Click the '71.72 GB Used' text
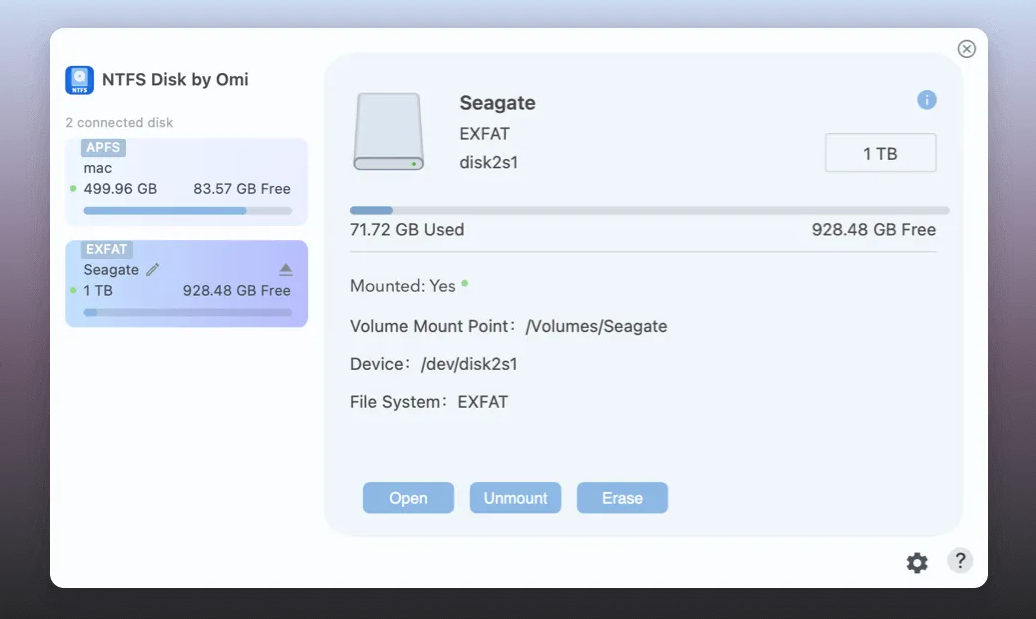The height and width of the screenshot is (619, 1036). [407, 230]
